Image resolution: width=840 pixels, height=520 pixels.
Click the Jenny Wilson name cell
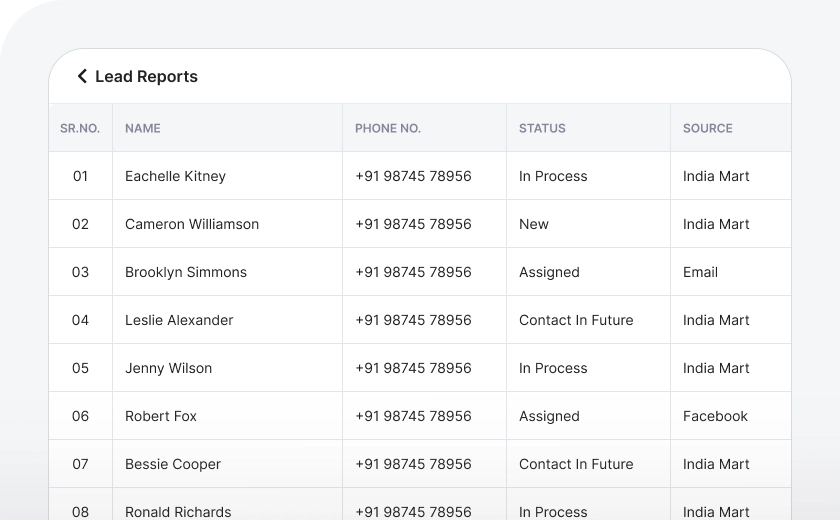point(168,368)
